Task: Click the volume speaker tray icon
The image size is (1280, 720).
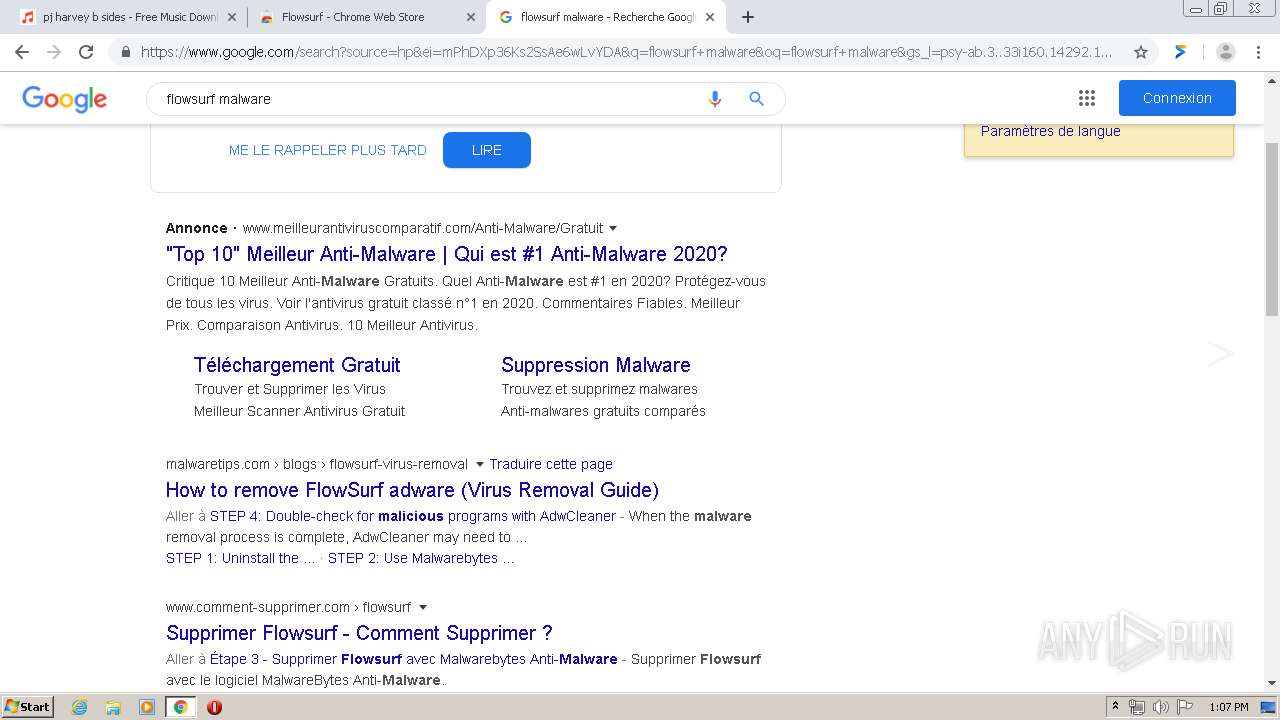Action: 1161,707
